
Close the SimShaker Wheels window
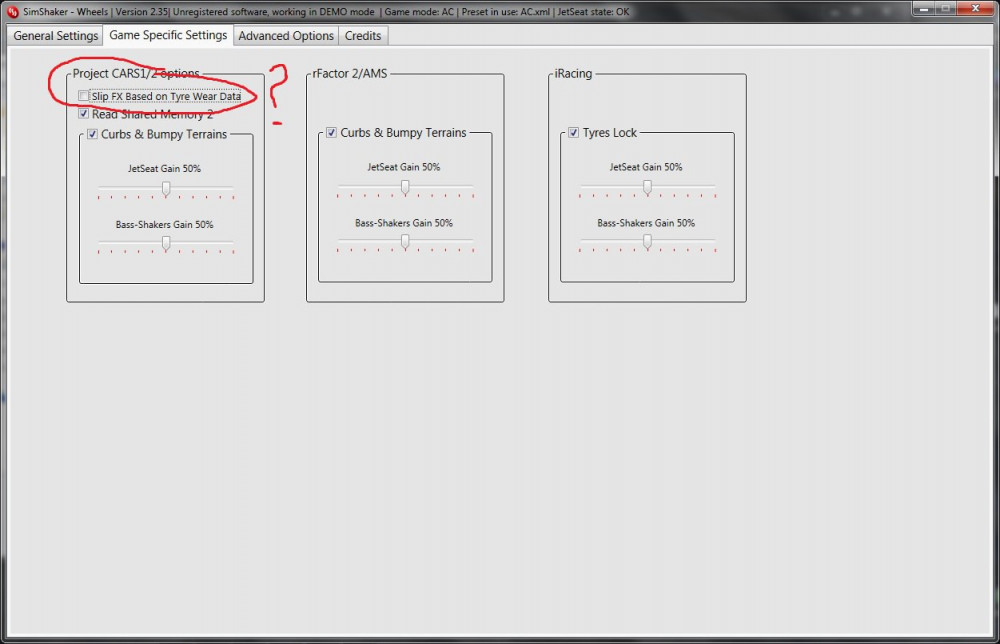tap(975, 9)
